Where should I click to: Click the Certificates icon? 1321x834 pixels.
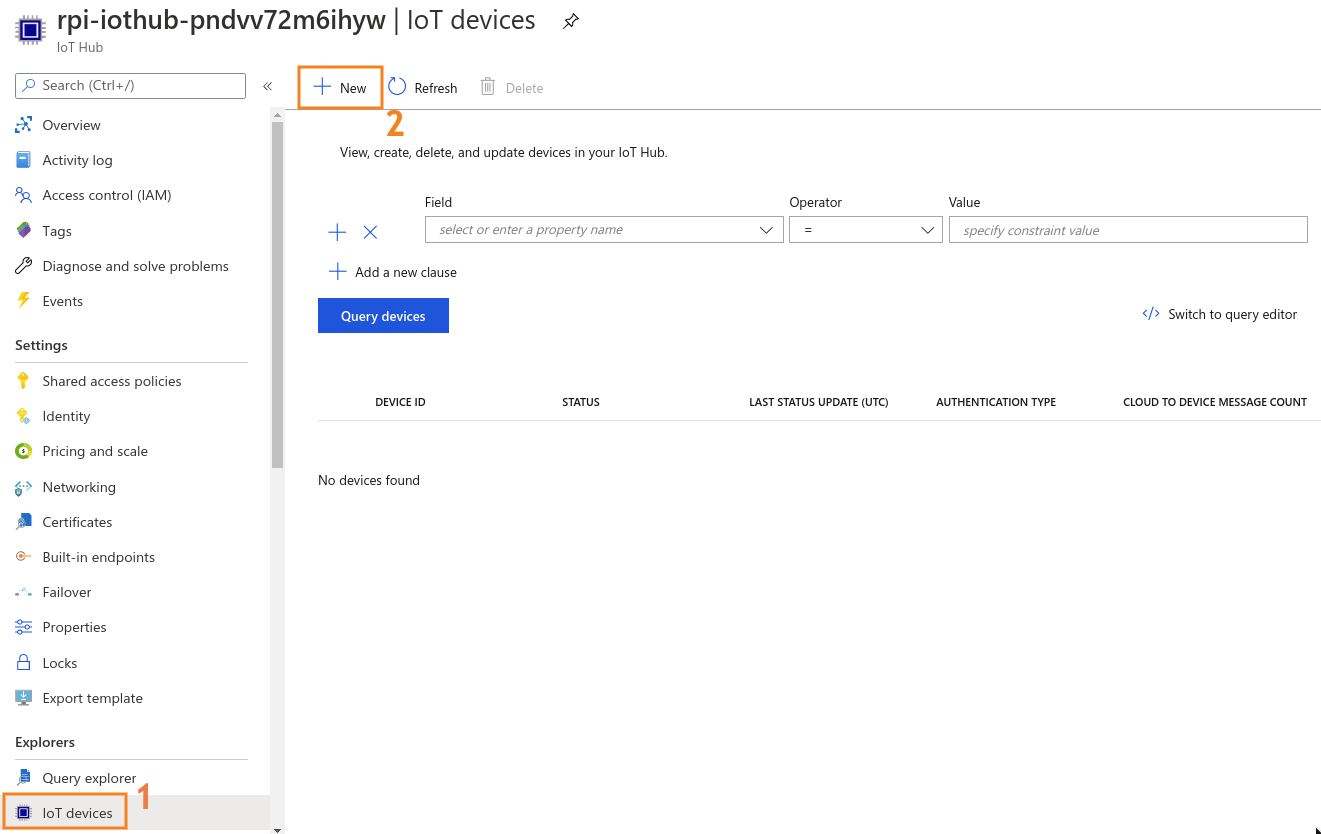click(x=24, y=522)
